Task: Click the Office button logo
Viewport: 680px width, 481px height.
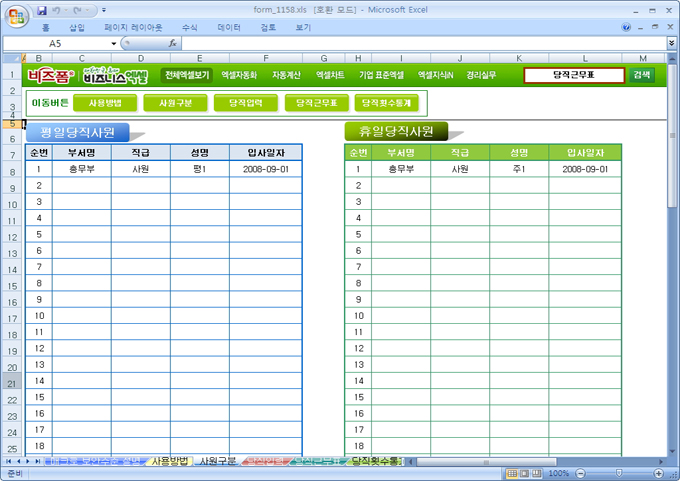Action: pos(15,16)
